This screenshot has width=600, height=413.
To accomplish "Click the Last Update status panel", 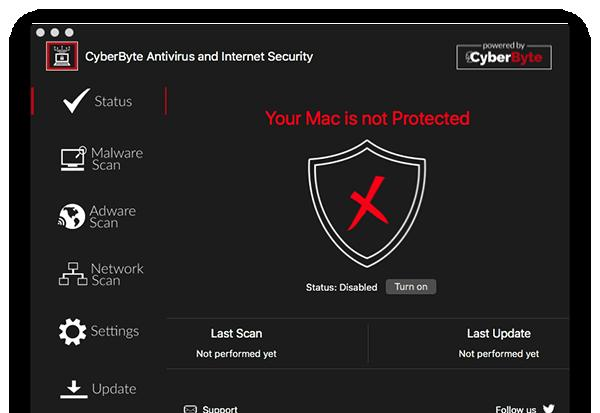I will [x=498, y=343].
